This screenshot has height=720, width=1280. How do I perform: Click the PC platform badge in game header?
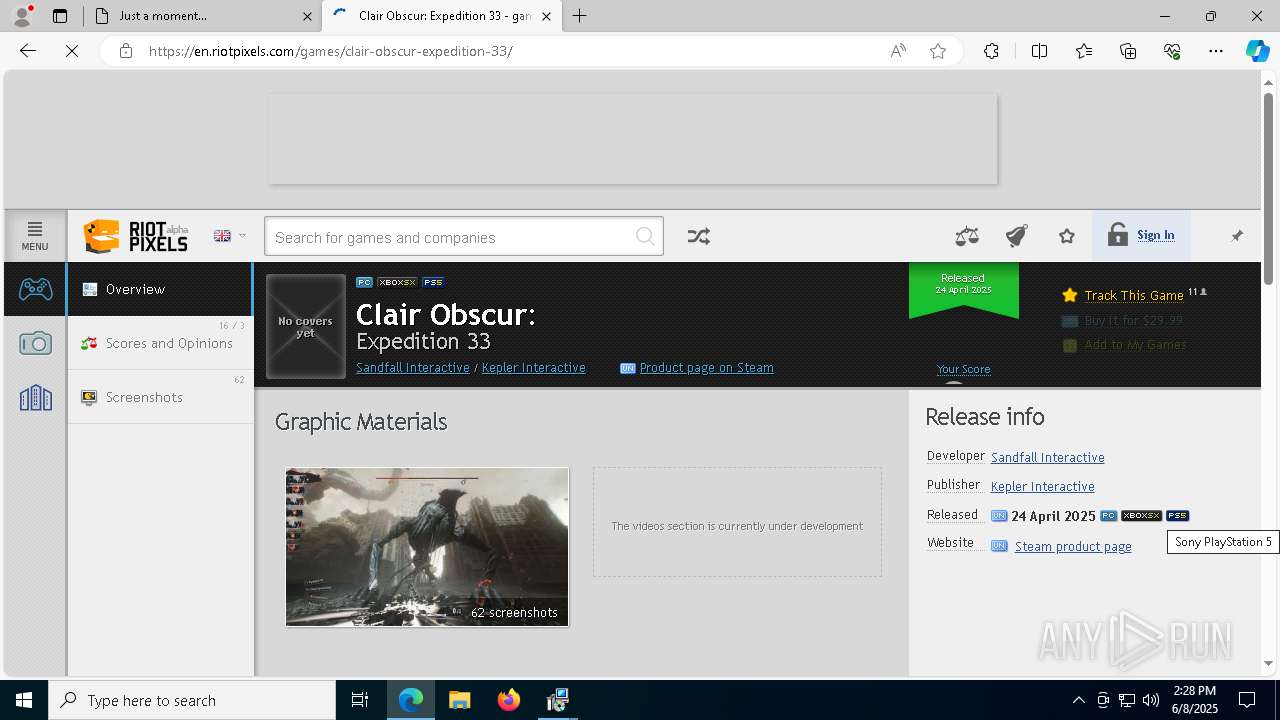pyautogui.click(x=365, y=282)
